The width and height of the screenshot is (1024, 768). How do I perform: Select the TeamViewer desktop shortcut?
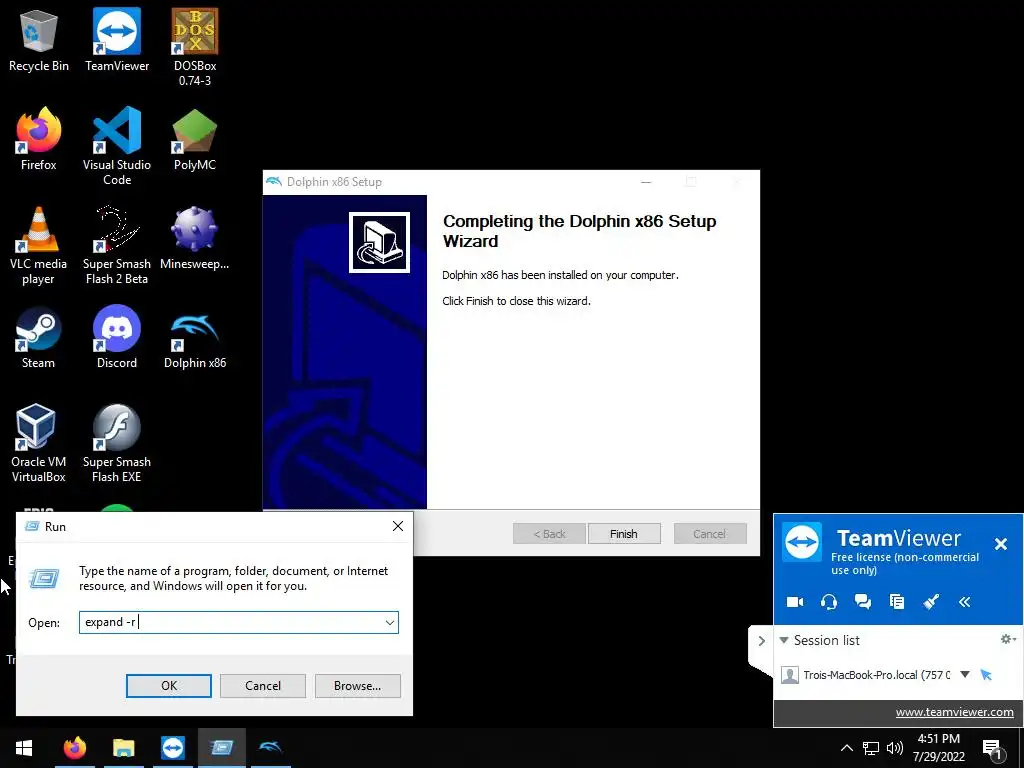click(x=117, y=40)
